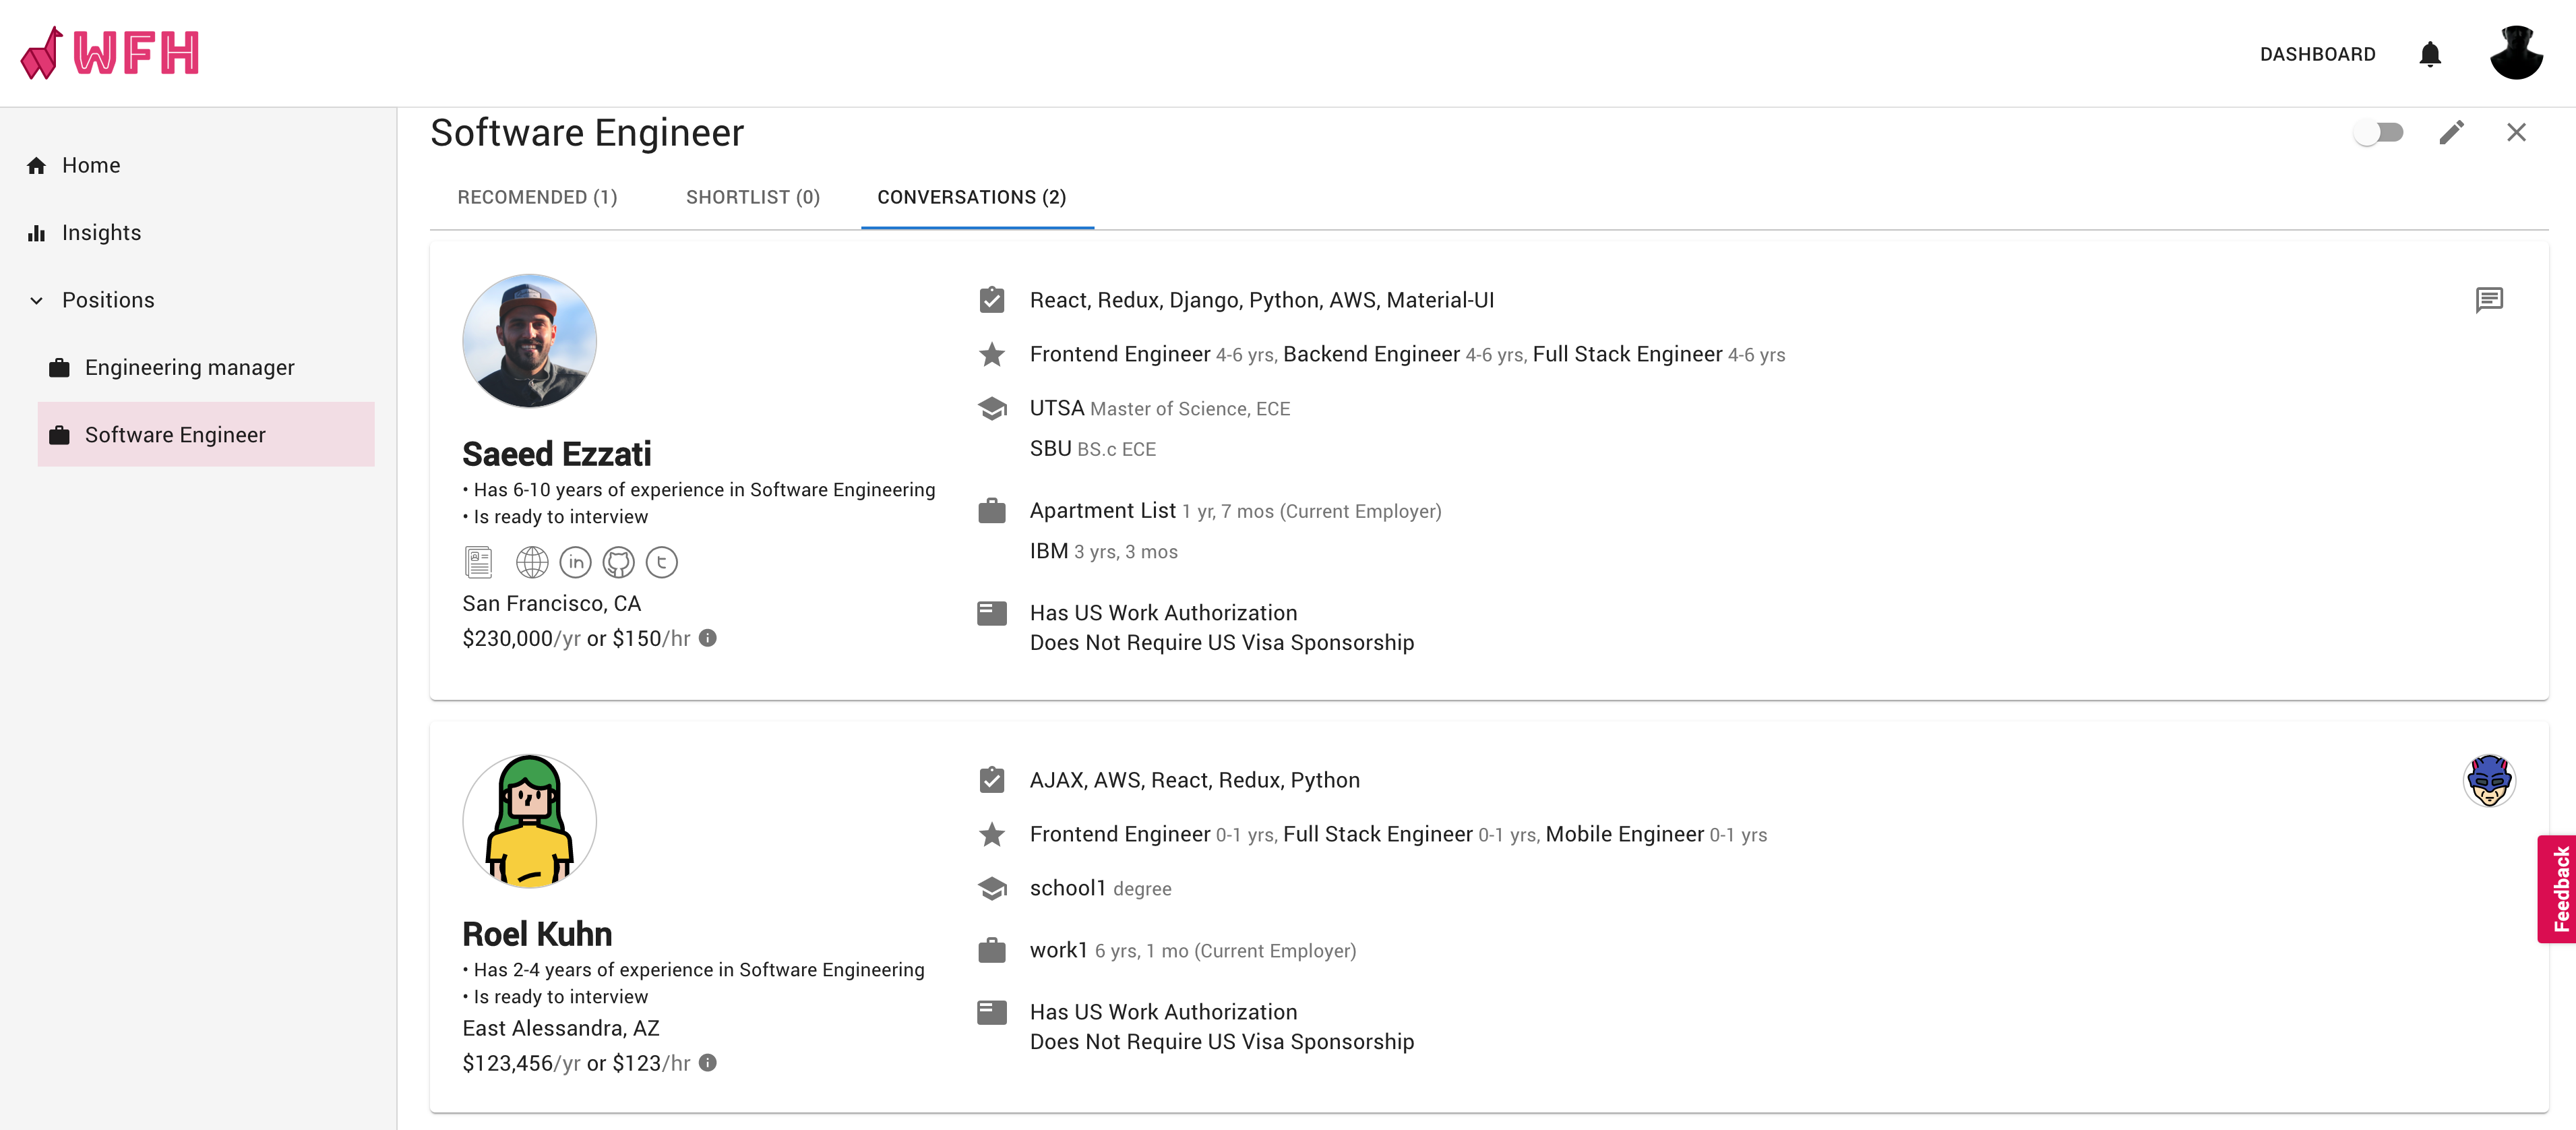Open the notifications bell
Image resolution: width=2576 pixels, height=1130 pixels.
point(2430,54)
